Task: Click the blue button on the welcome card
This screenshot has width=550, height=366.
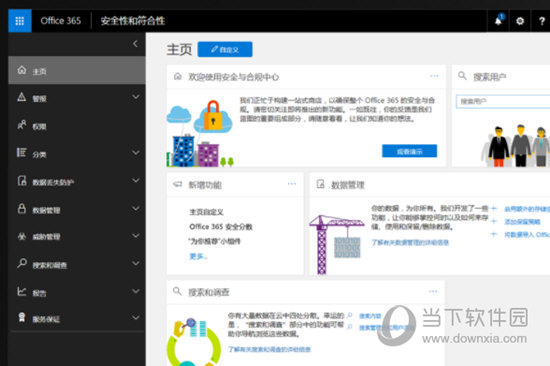Action: coord(409,151)
